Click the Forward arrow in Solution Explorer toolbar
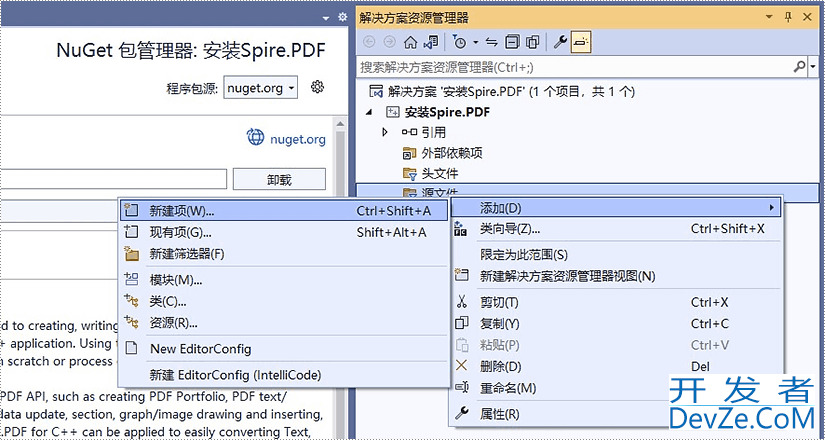 [389, 42]
